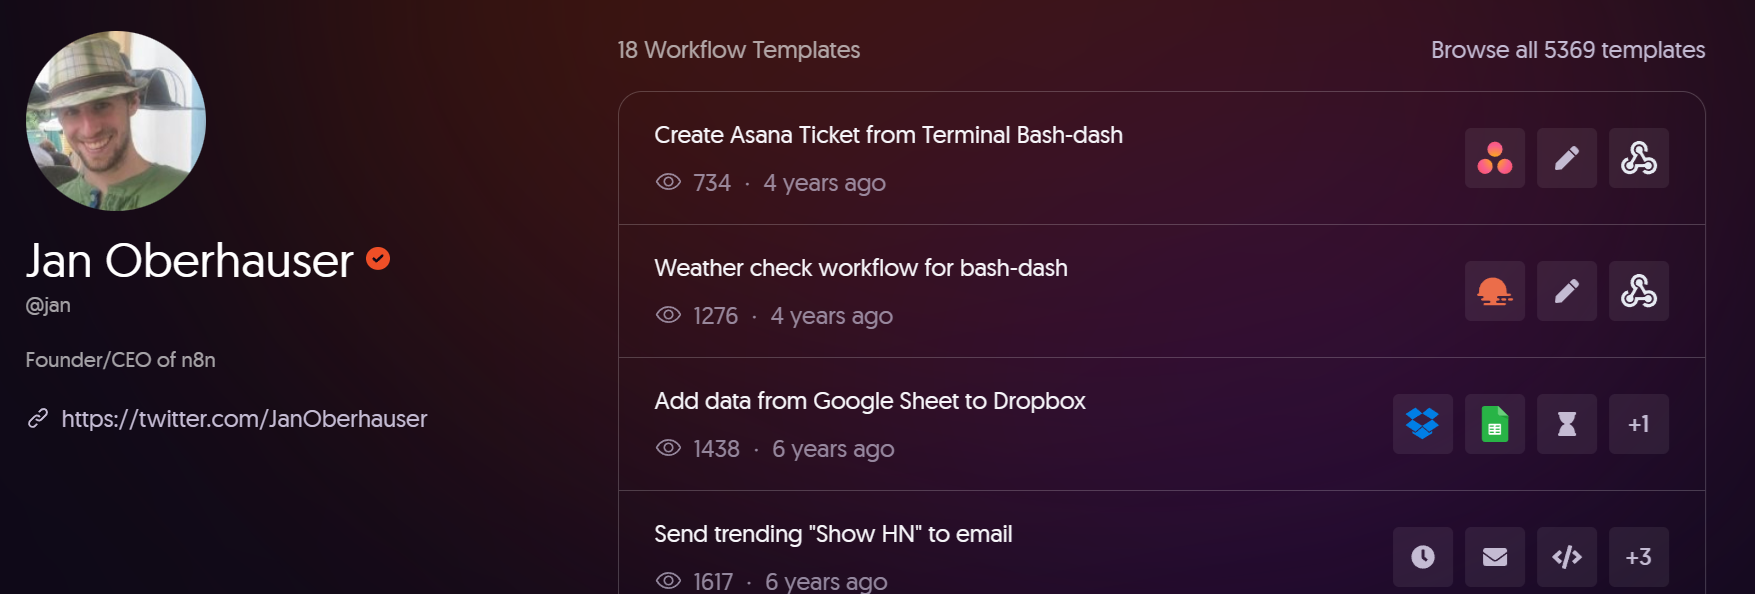Click pencil icon in Weather check row
The height and width of the screenshot is (594, 1755).
(1566, 291)
